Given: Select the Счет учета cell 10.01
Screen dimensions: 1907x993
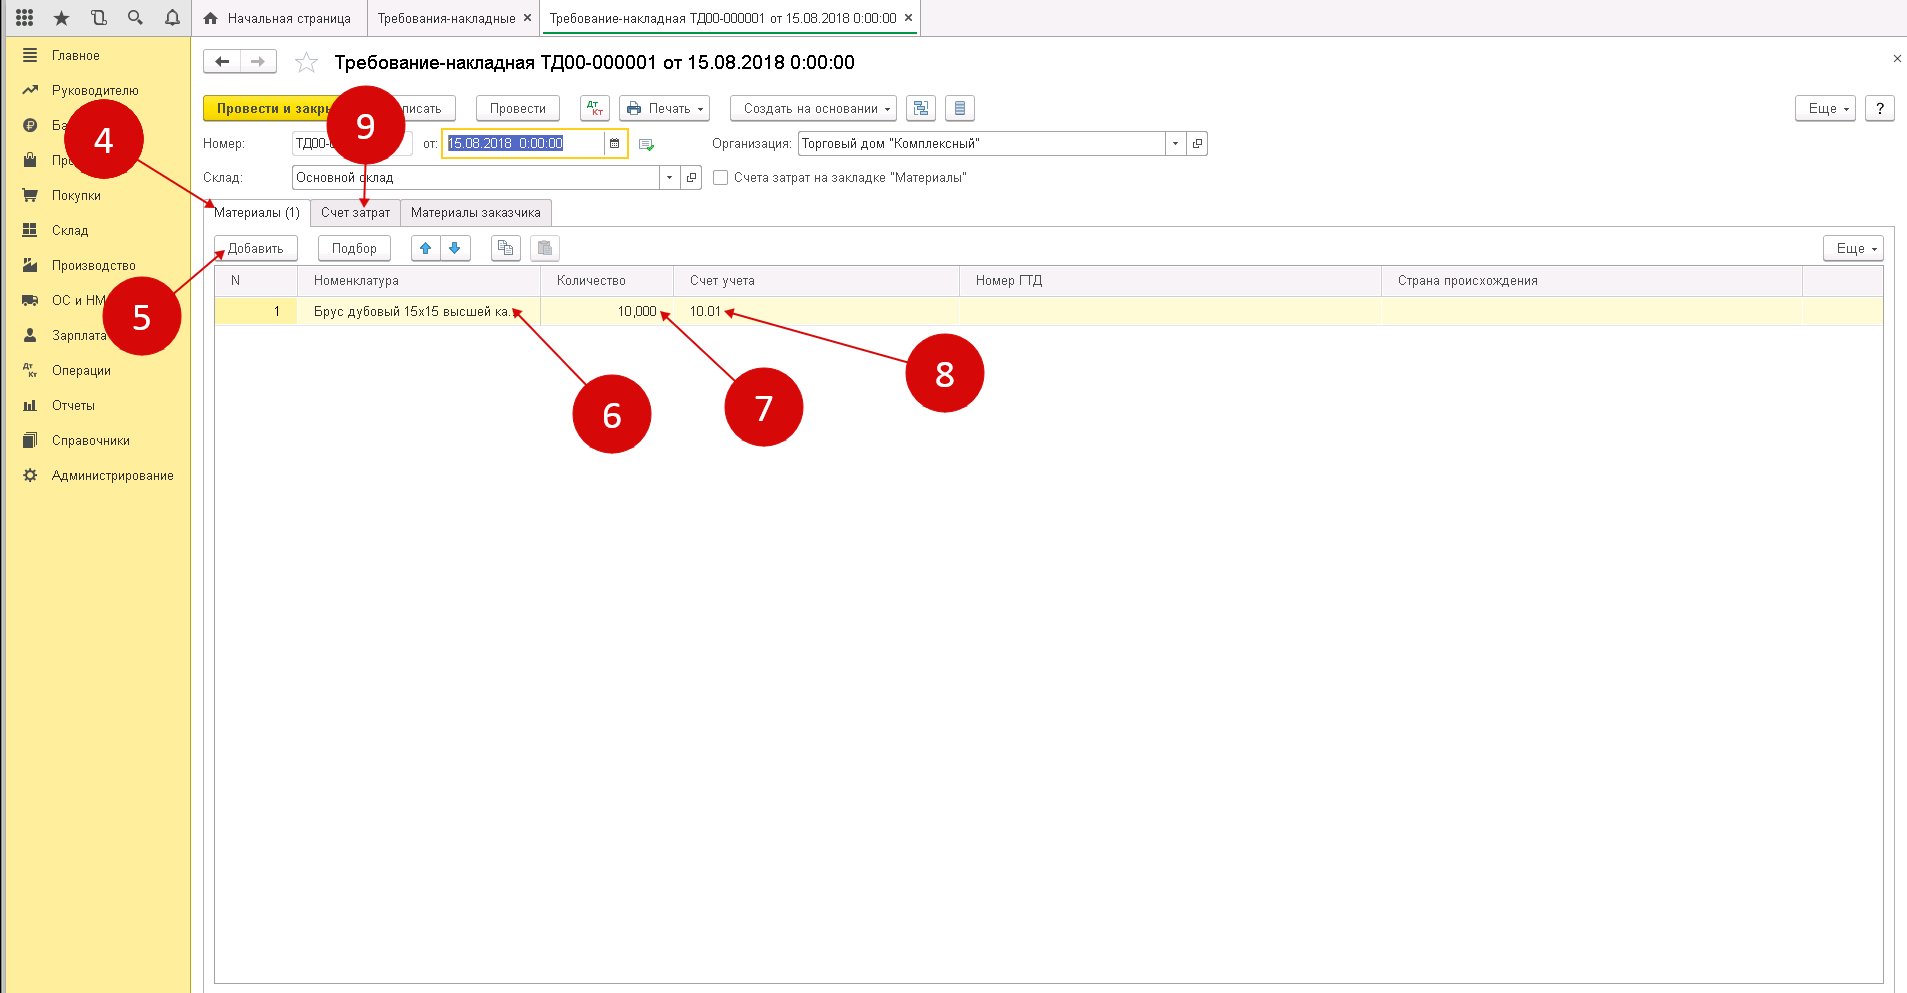Looking at the screenshot, I should tap(816, 312).
